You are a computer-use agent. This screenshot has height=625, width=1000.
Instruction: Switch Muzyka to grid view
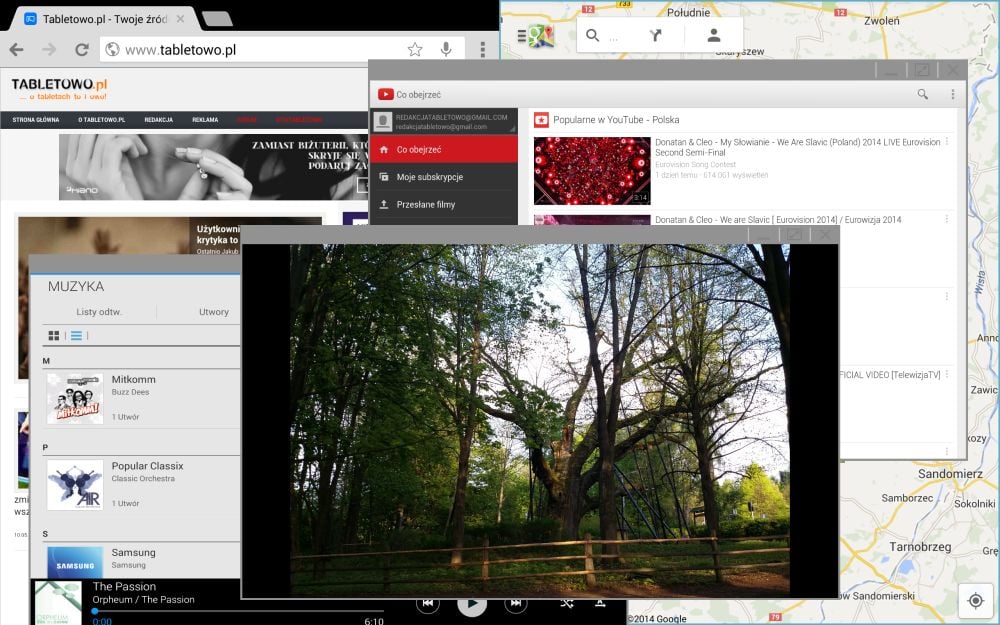click(54, 335)
